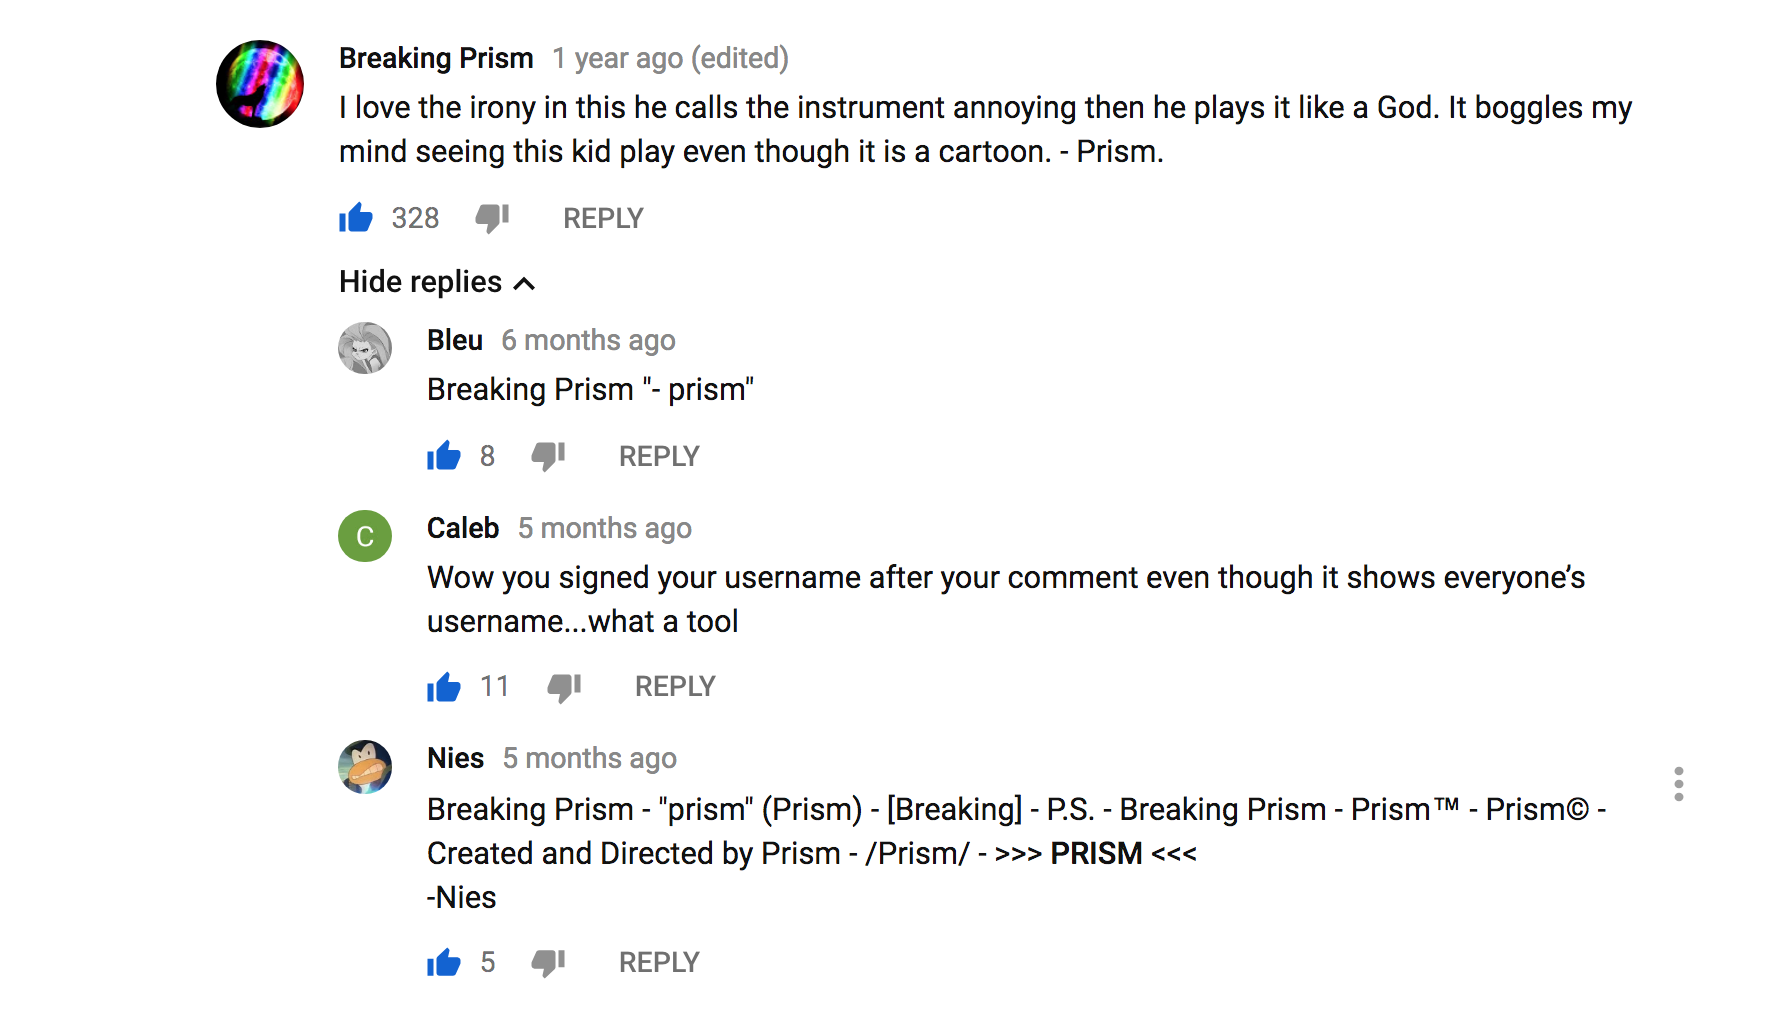1776x1026 pixels.
Task: Like Caleb's reply
Action: click(444, 686)
